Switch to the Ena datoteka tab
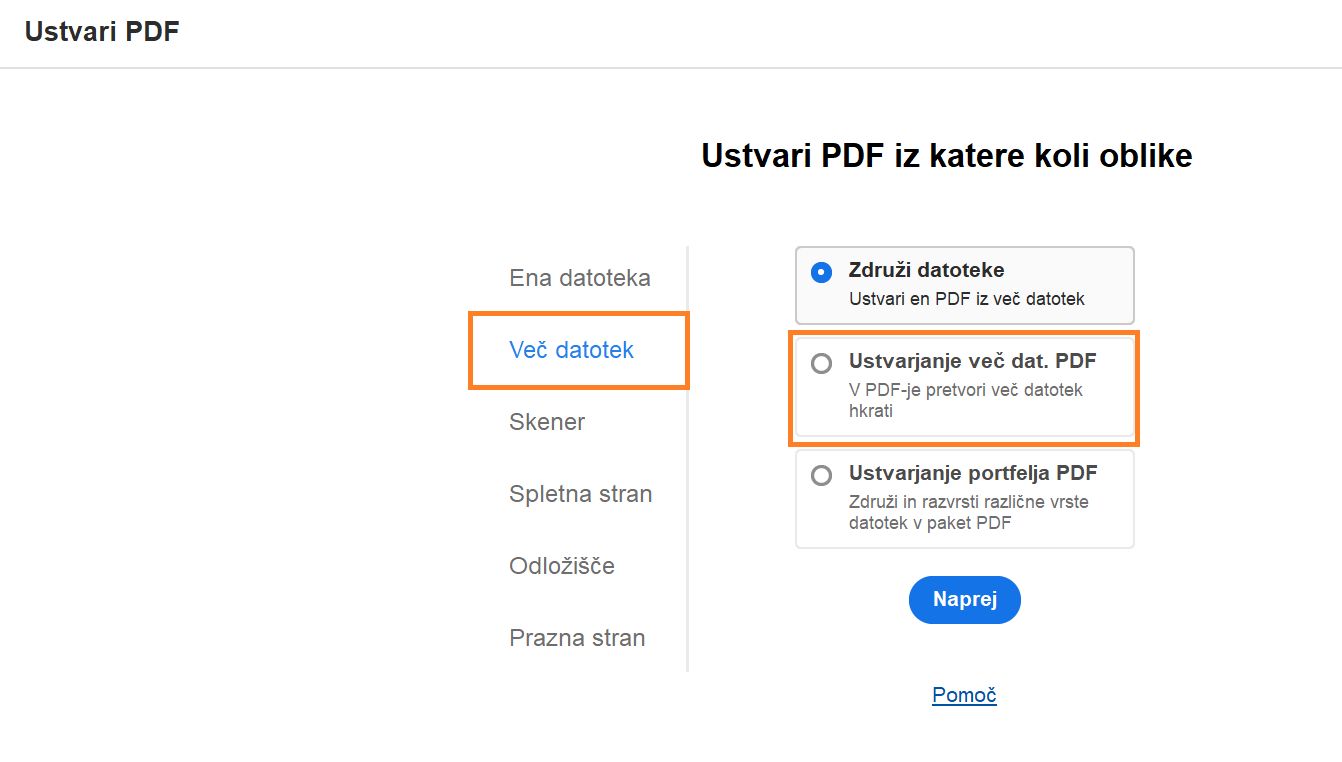This screenshot has width=1342, height=762. 578,278
